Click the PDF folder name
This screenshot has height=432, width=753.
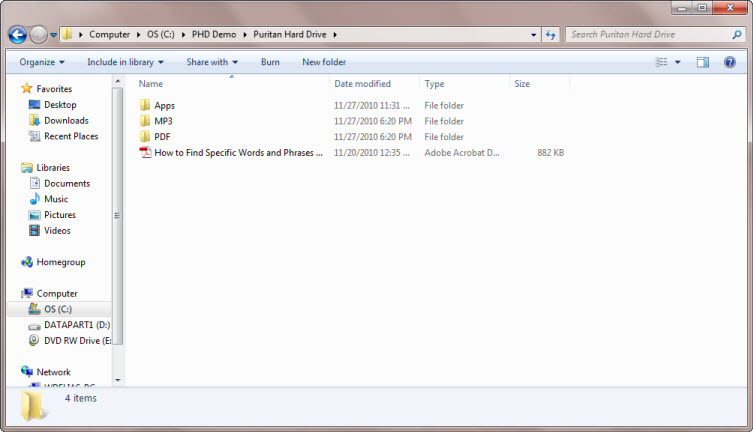click(x=162, y=137)
